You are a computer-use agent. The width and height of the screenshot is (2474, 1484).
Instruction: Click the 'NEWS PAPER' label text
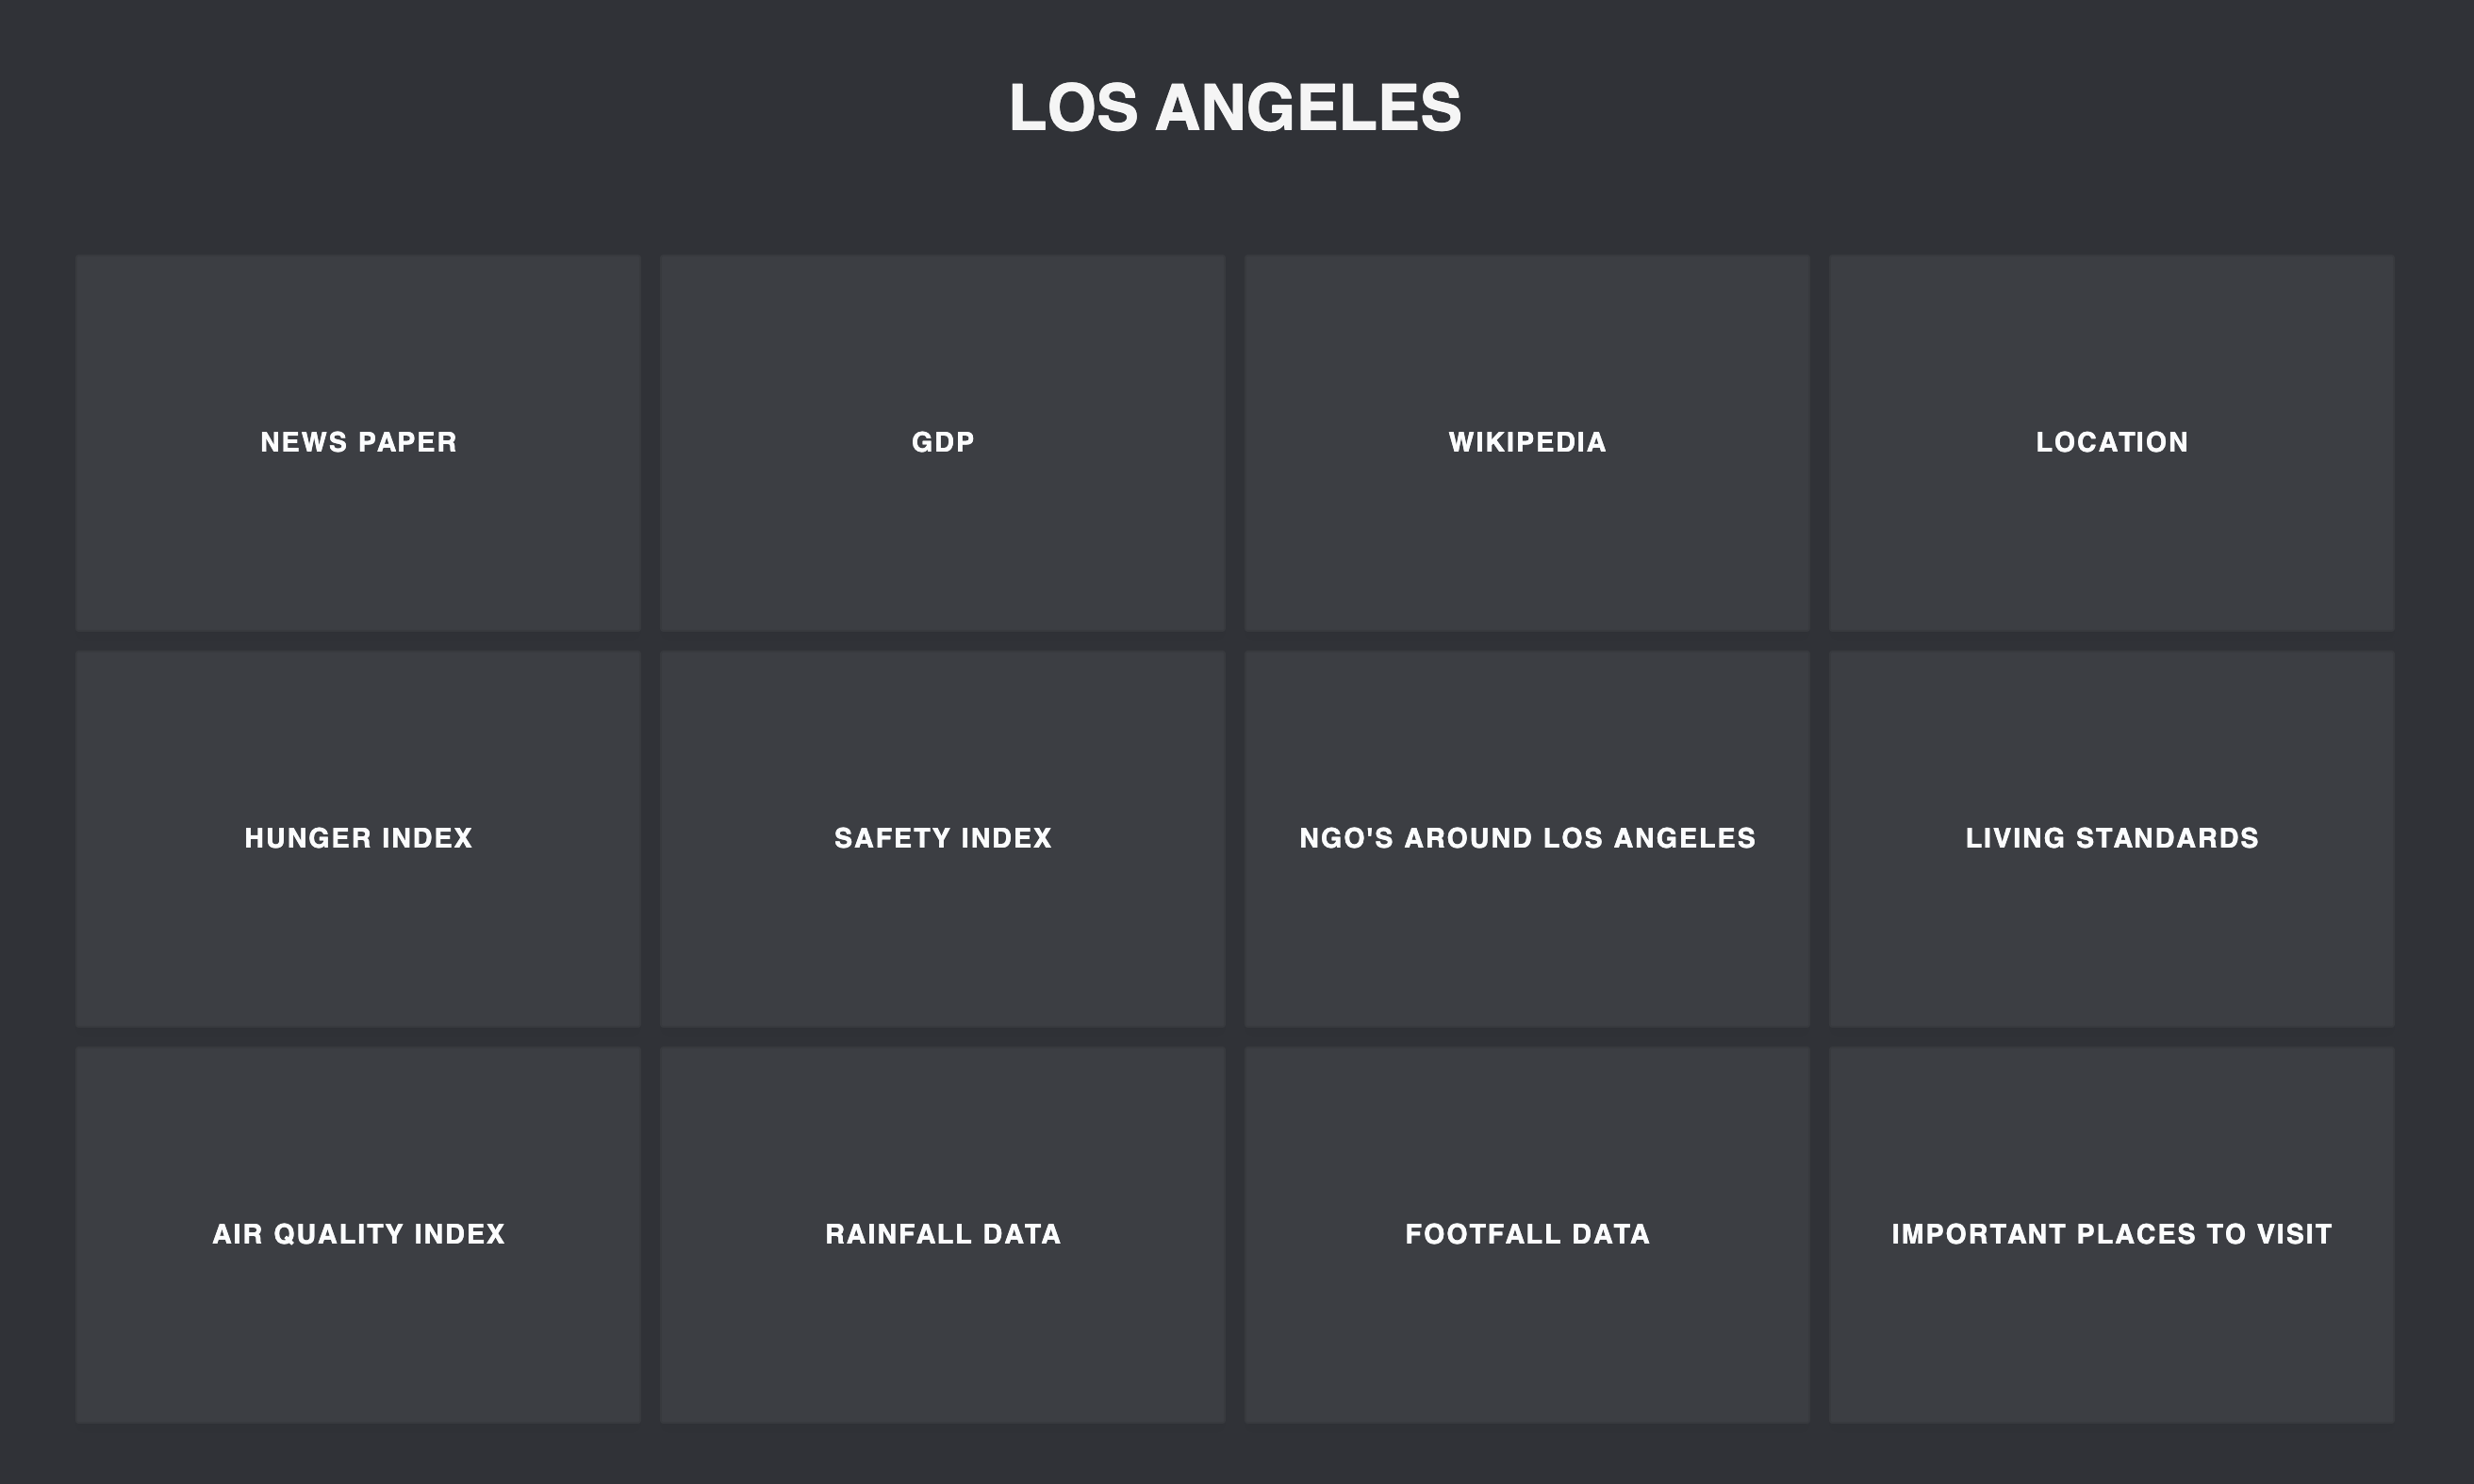(x=358, y=442)
